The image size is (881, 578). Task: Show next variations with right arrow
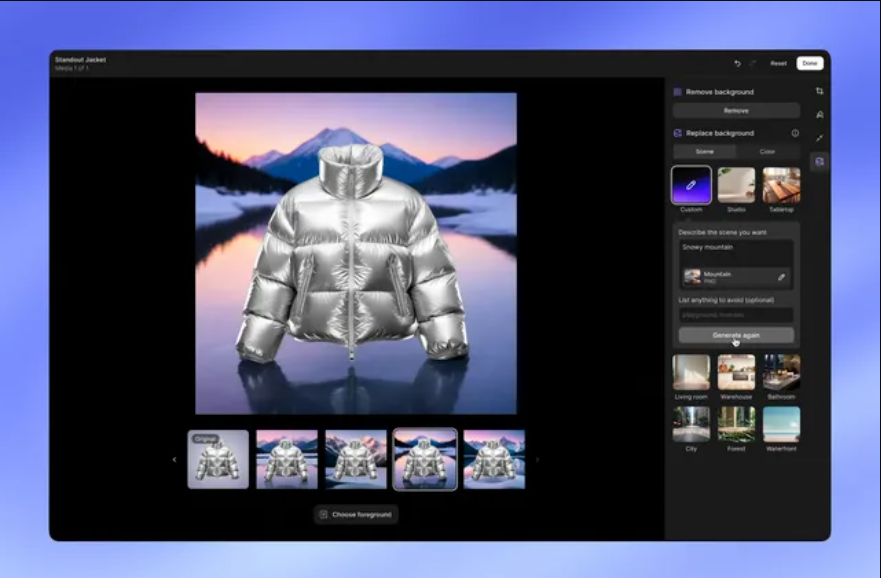click(537, 459)
